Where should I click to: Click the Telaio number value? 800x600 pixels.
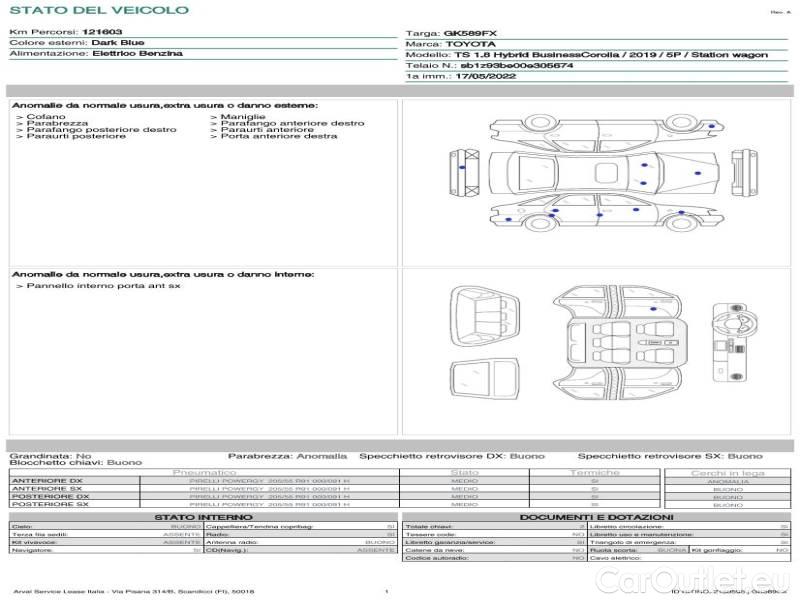[516, 65]
